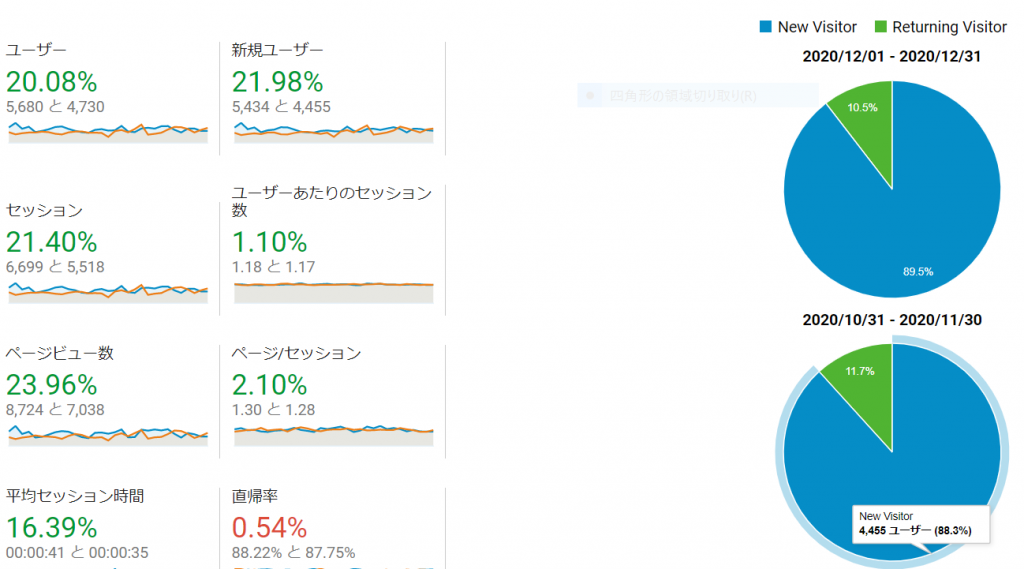Click the ページ/セッション 2.10% metric
Viewport: 1024px width, 569px height.
[x=270, y=385]
